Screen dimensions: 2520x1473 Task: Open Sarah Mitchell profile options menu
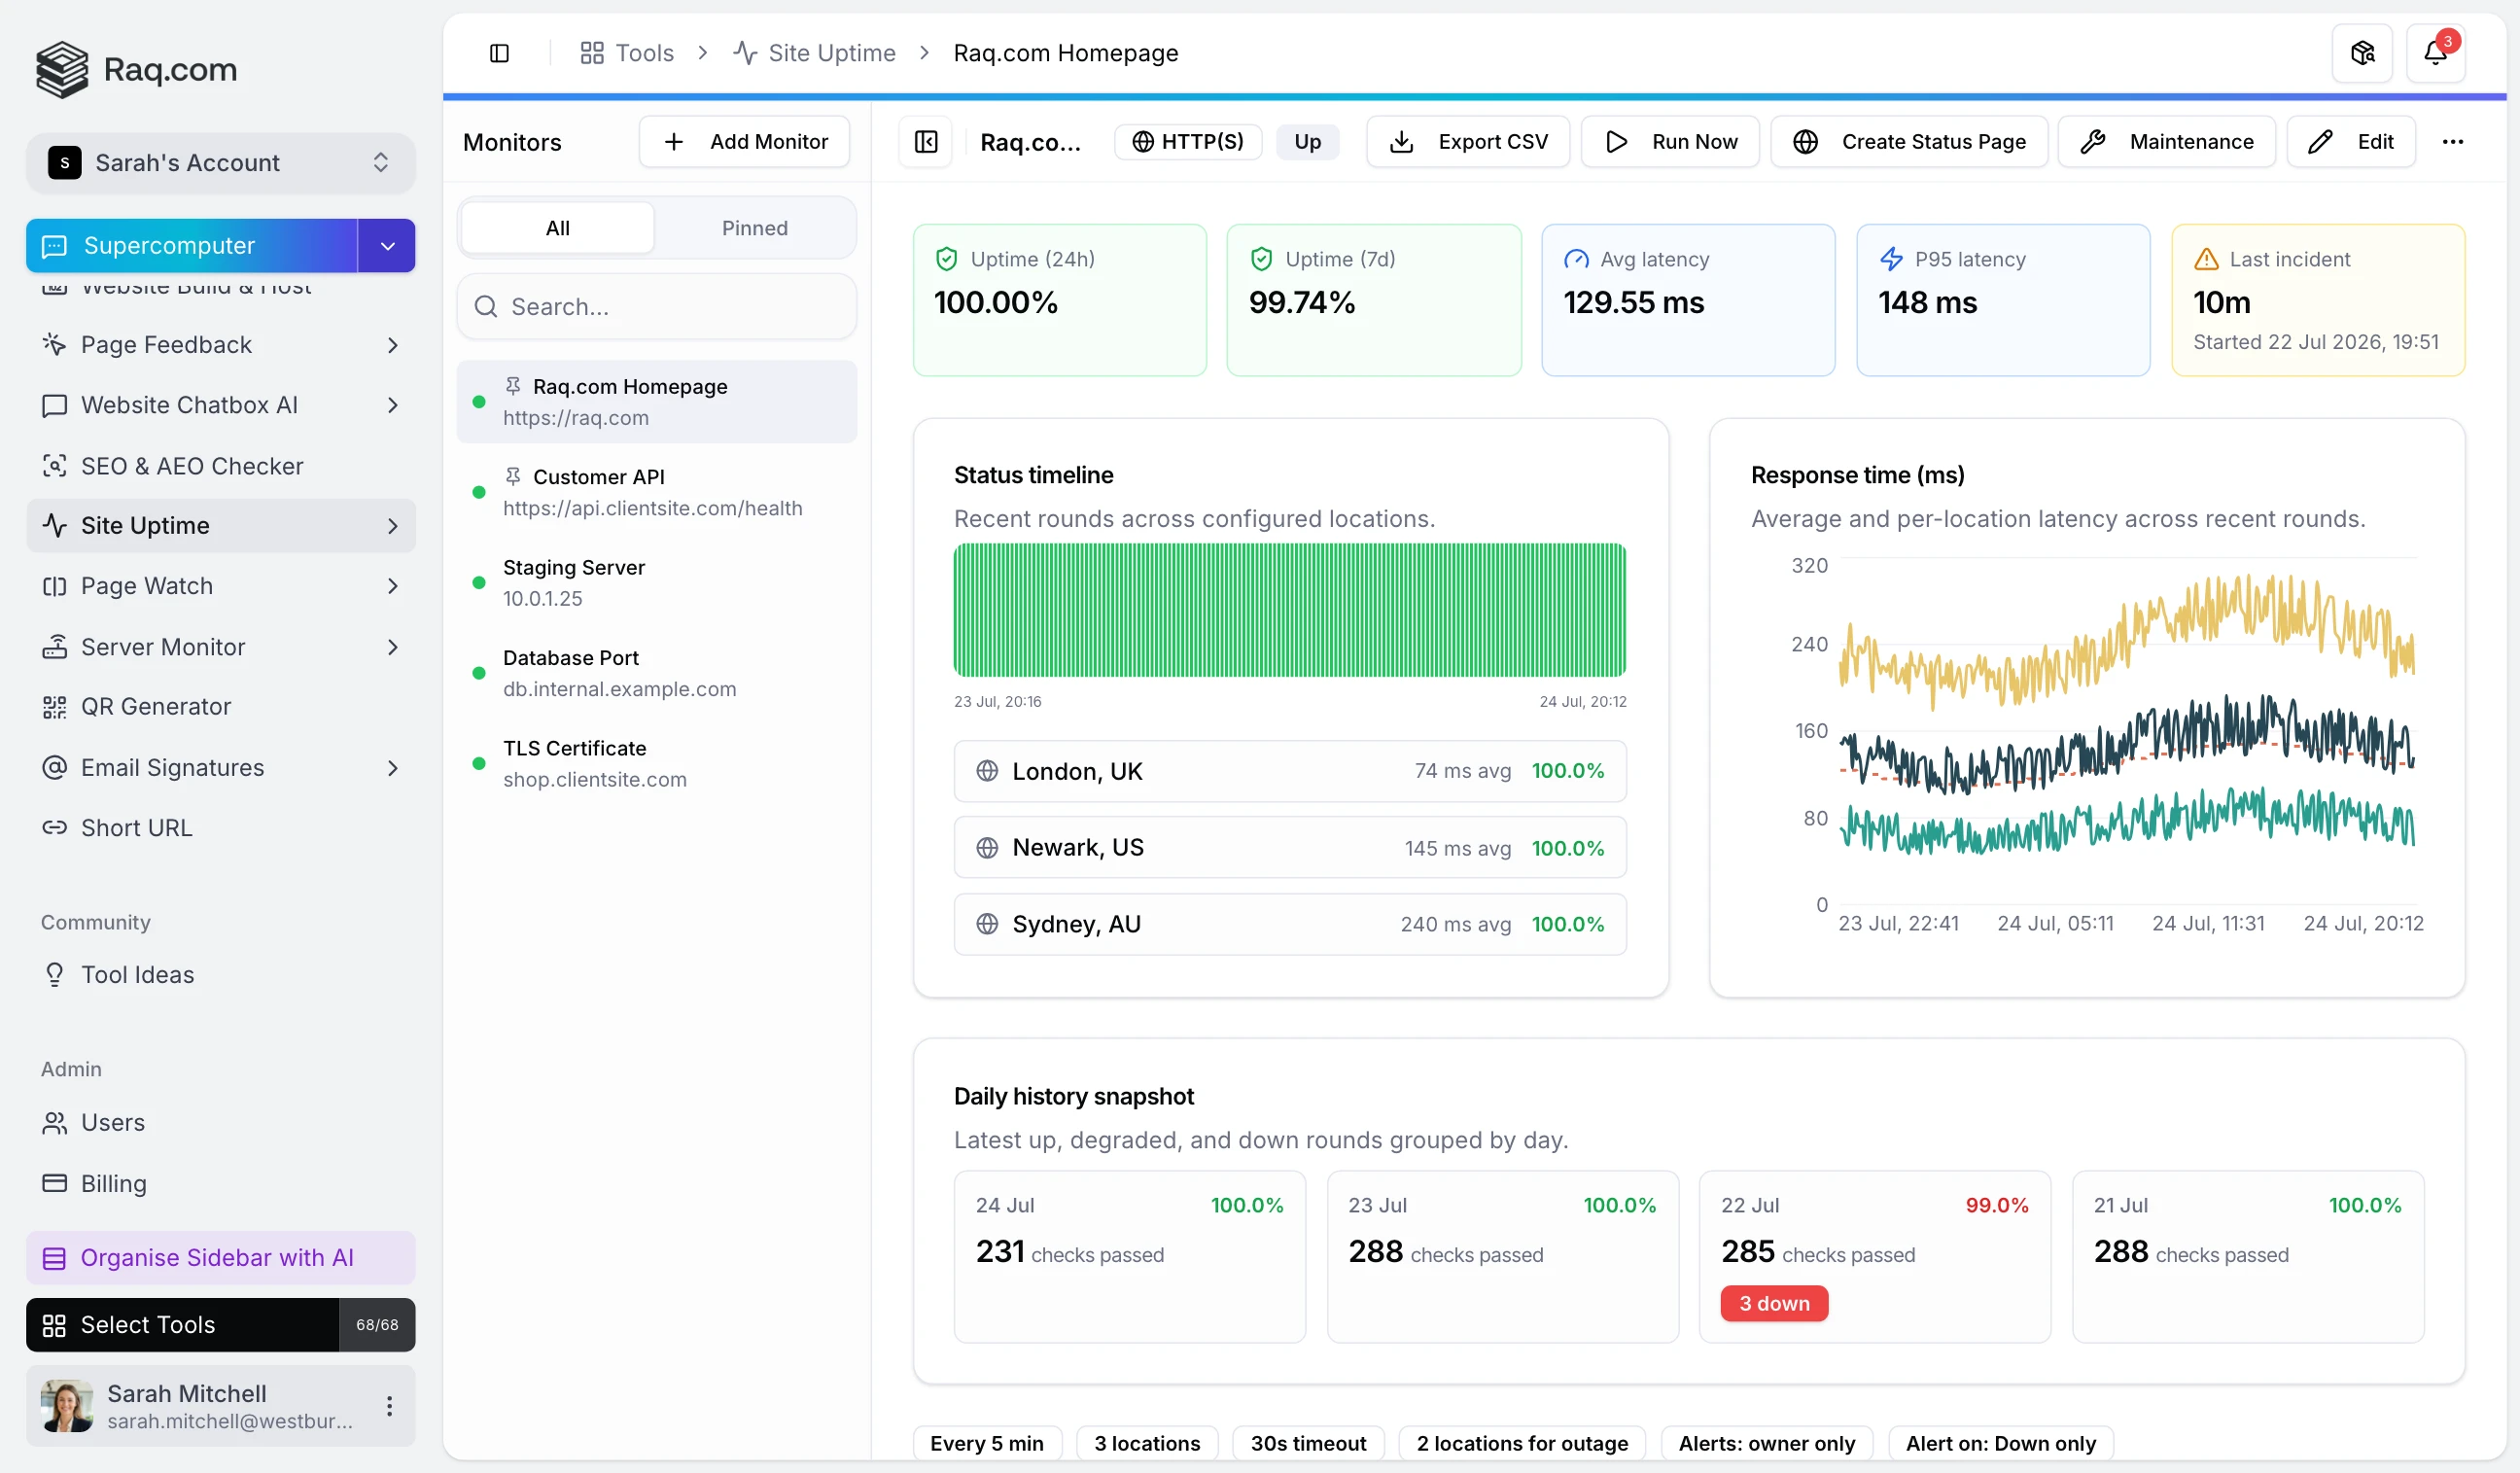click(389, 1406)
